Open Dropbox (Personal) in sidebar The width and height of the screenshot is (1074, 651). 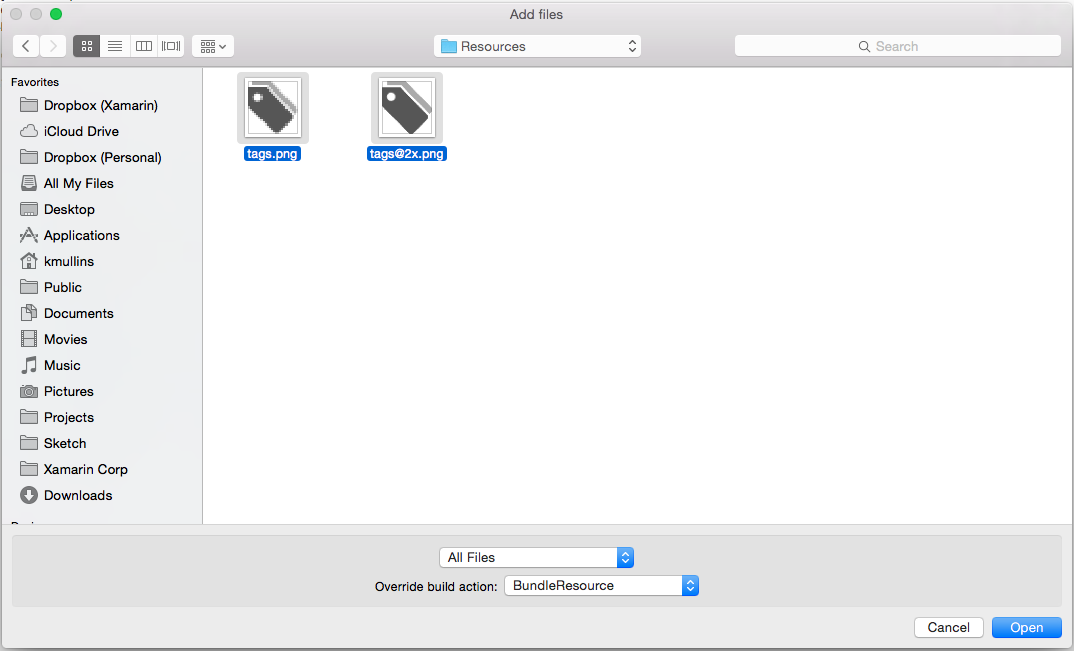[101, 157]
